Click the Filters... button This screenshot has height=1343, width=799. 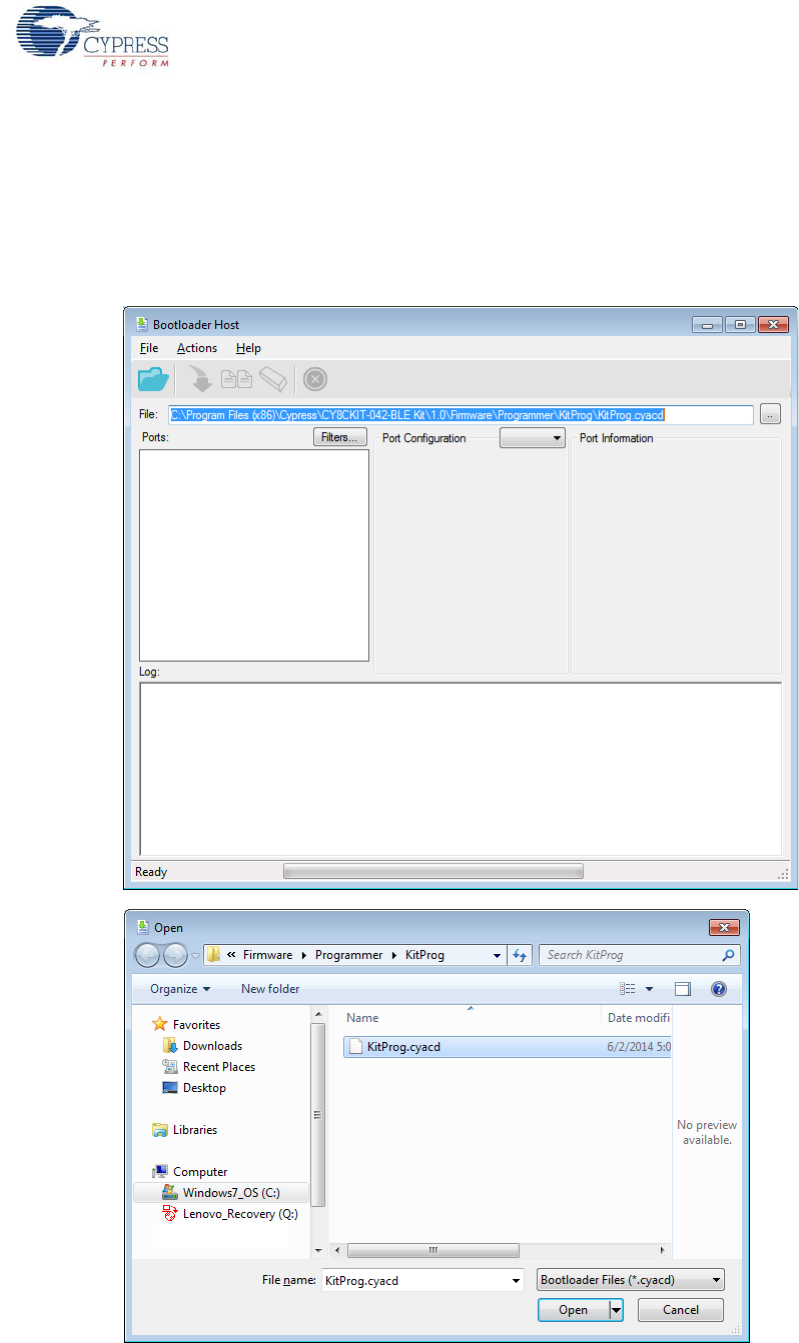pyautogui.click(x=340, y=438)
